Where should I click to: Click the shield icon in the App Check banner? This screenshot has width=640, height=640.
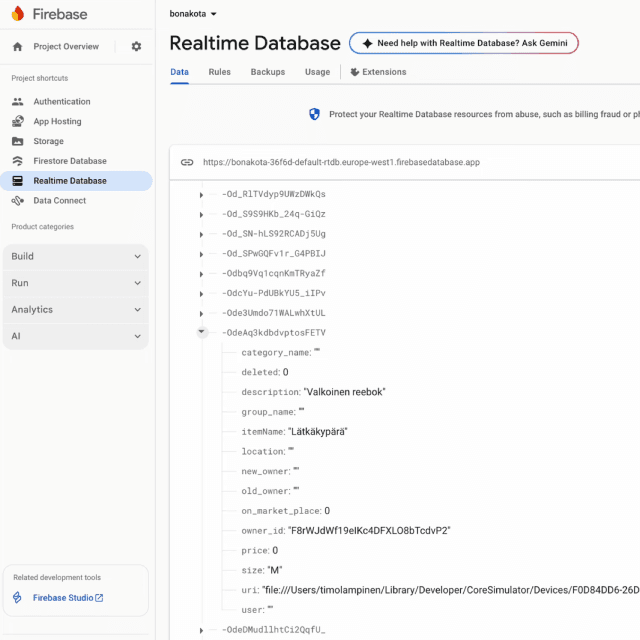pos(314,114)
